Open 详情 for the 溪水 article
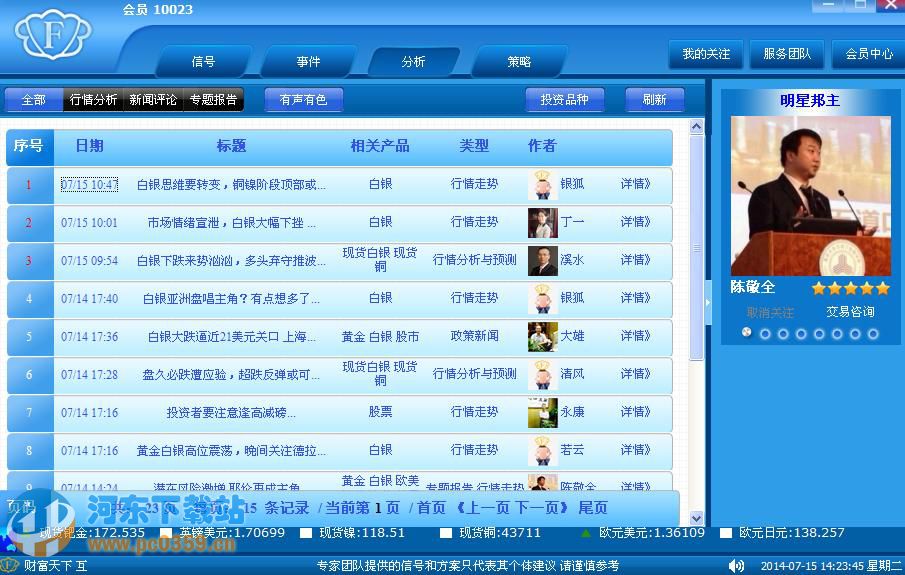The height and width of the screenshot is (575, 905). [635, 260]
